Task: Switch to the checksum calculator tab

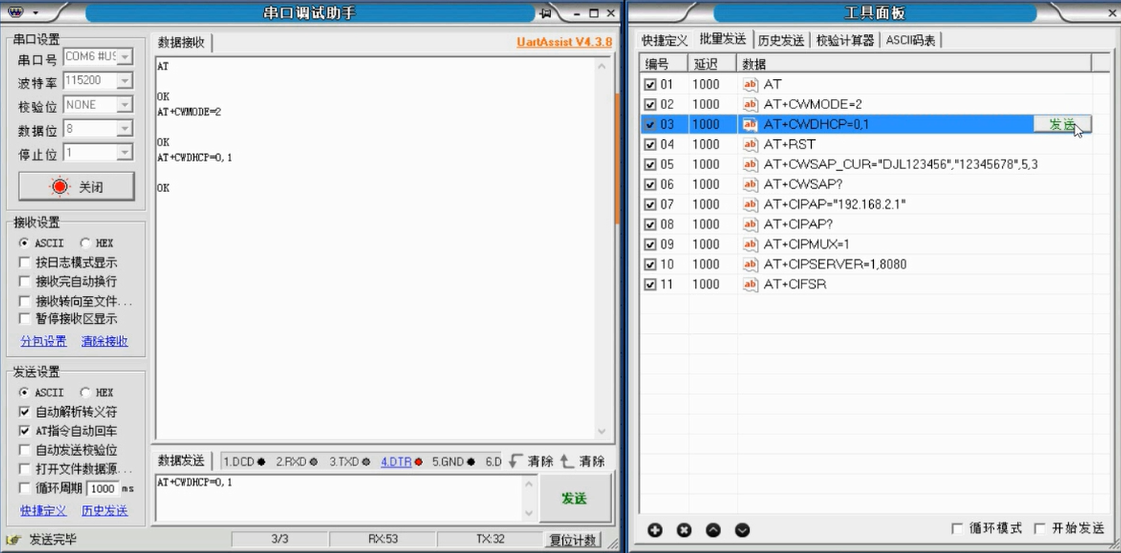Action: pos(845,40)
